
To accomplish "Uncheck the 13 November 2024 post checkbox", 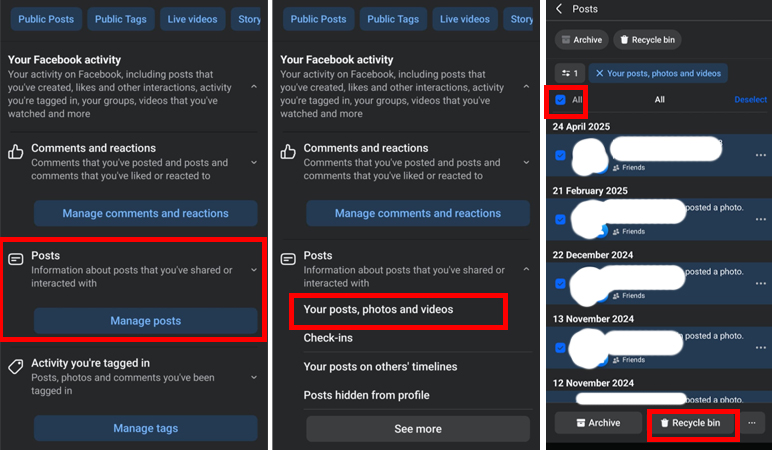I will pyautogui.click(x=560, y=348).
